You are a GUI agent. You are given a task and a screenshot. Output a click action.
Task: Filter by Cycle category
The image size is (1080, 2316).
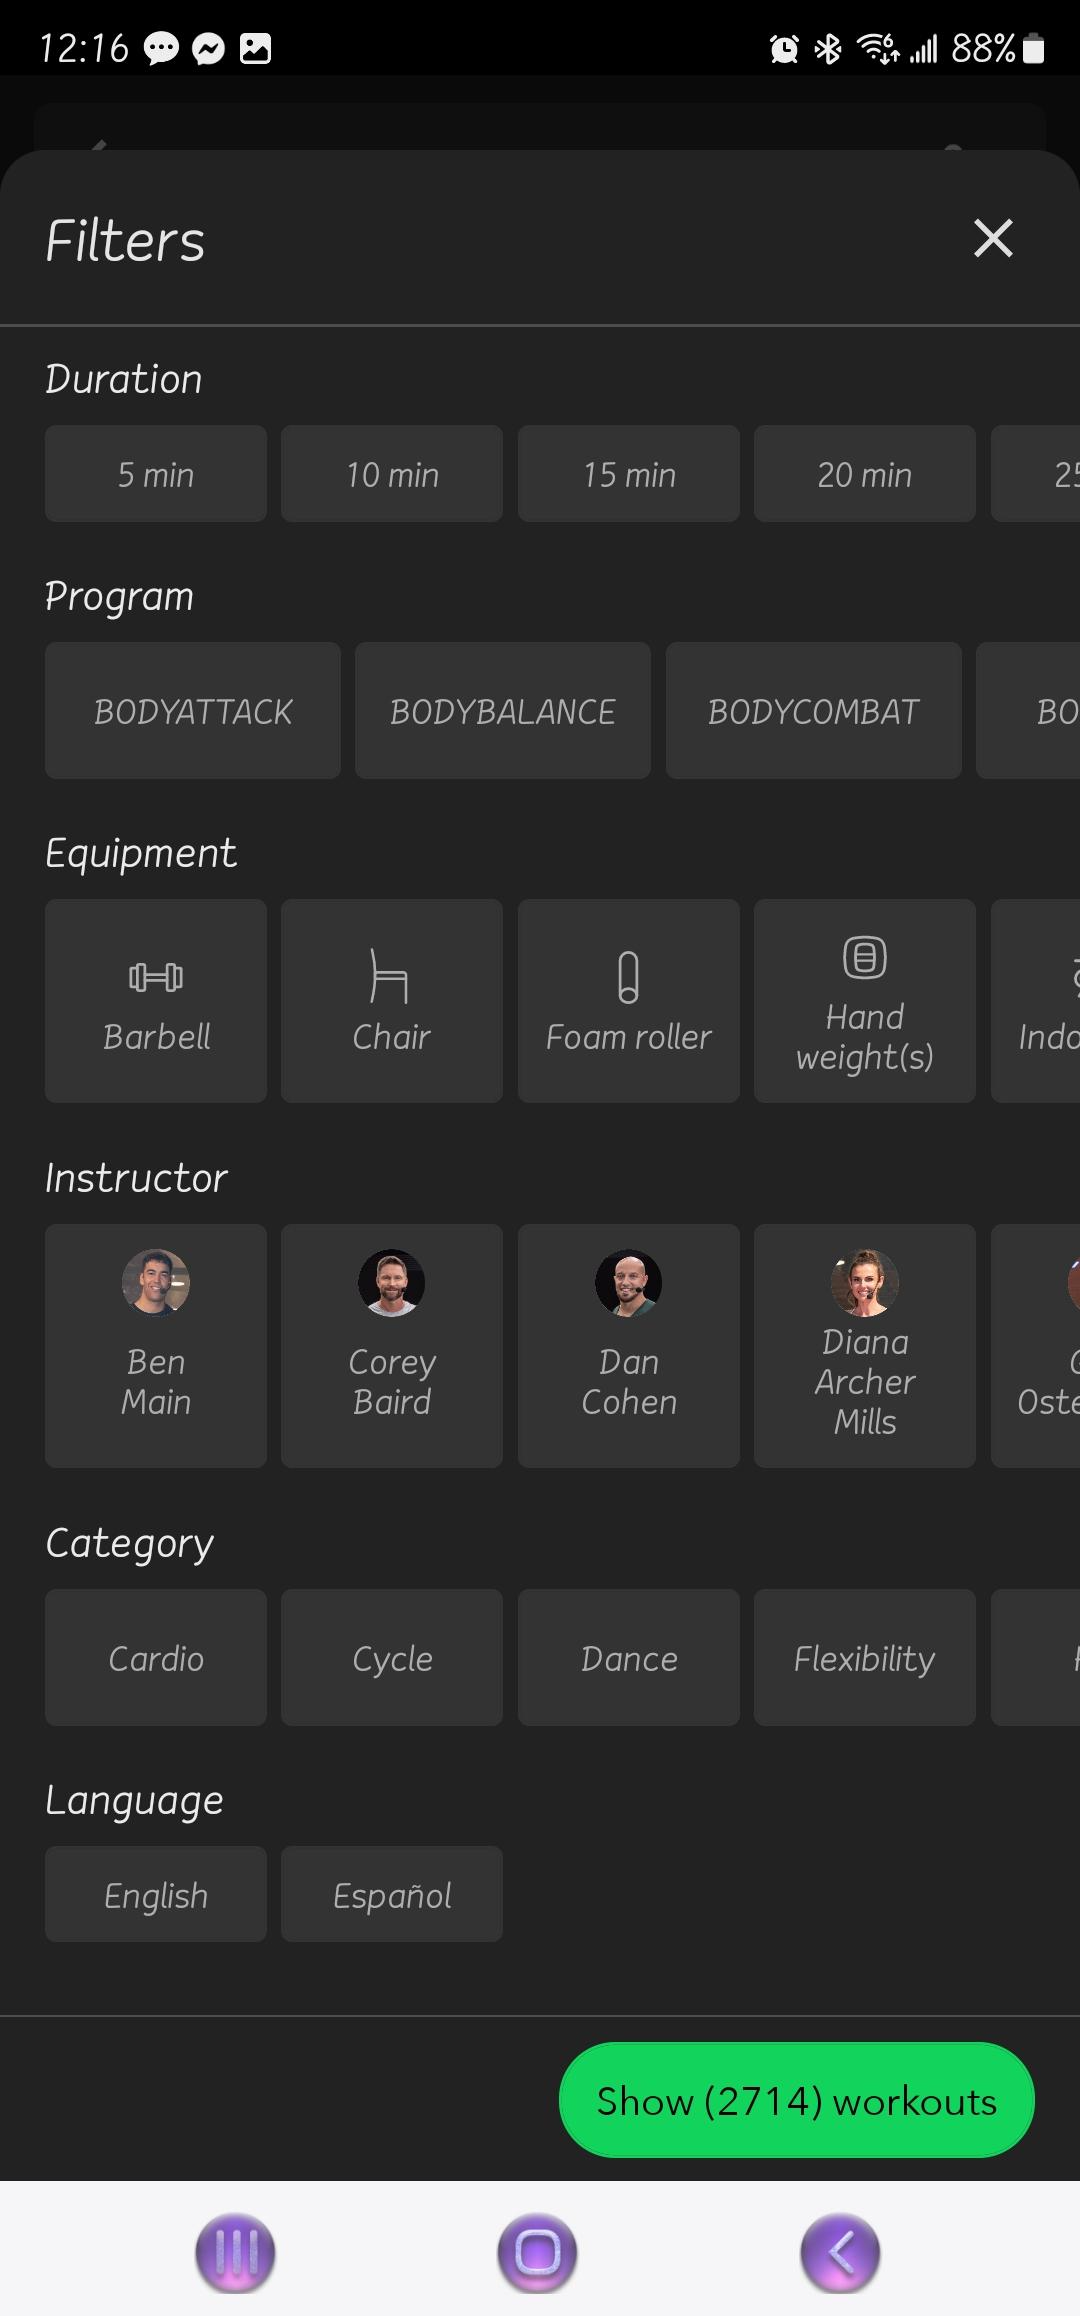pos(392,1658)
